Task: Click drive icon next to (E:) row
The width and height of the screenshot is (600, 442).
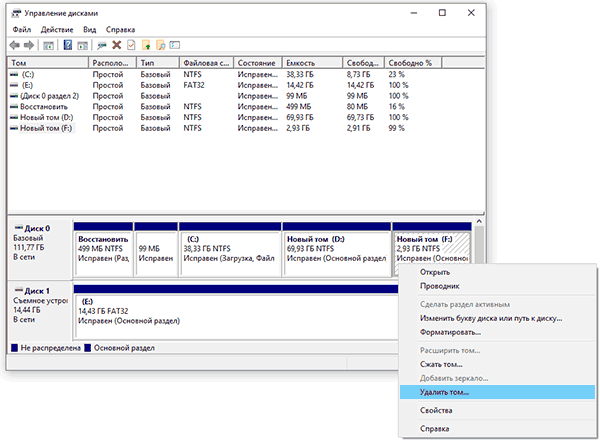Action: point(14,85)
